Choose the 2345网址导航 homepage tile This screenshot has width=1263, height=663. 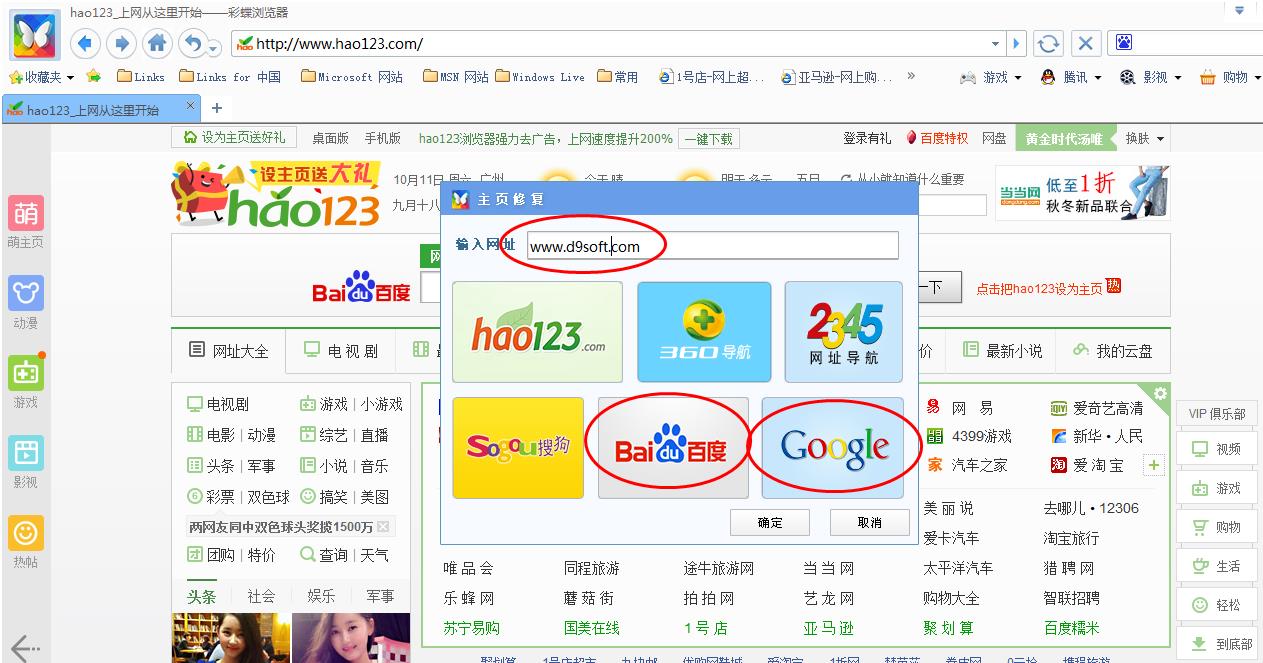pos(844,332)
